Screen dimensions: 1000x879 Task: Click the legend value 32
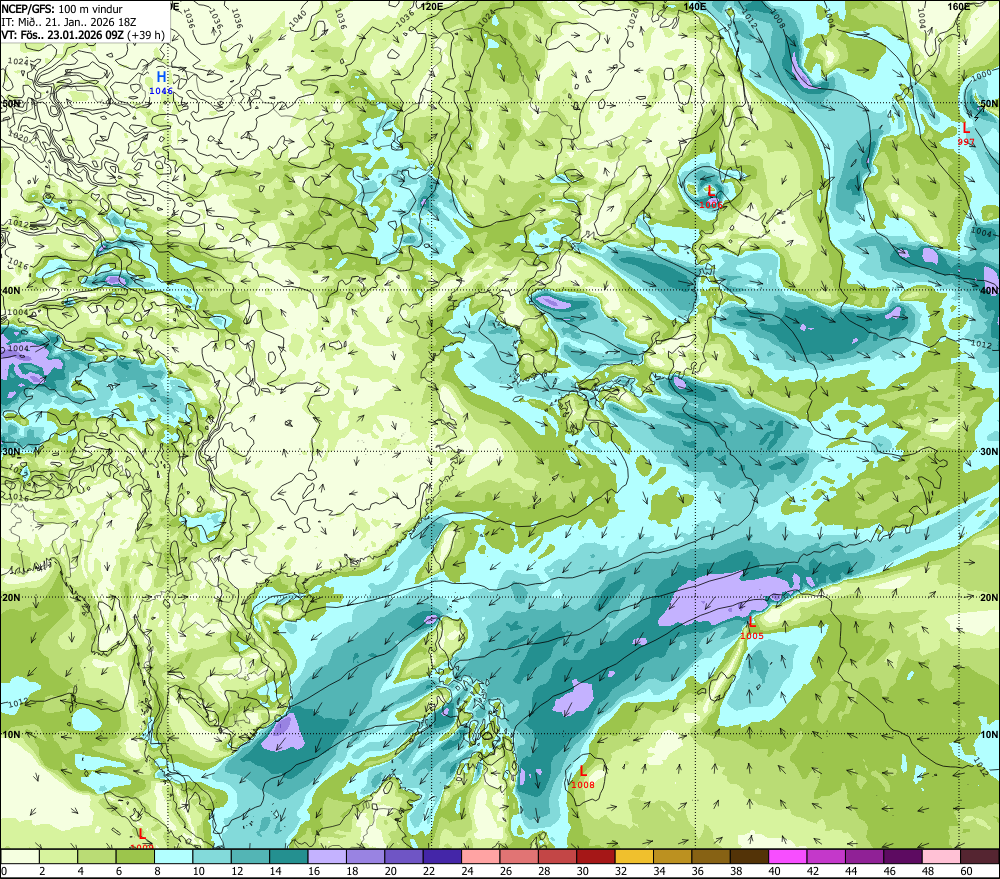(x=621, y=871)
